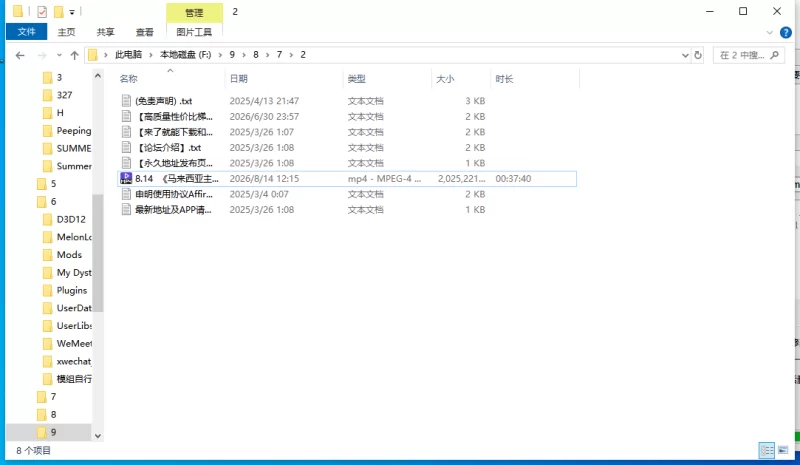Switch to the 共享 ribbon tab
Screen dimensions: 800x465
point(106,32)
